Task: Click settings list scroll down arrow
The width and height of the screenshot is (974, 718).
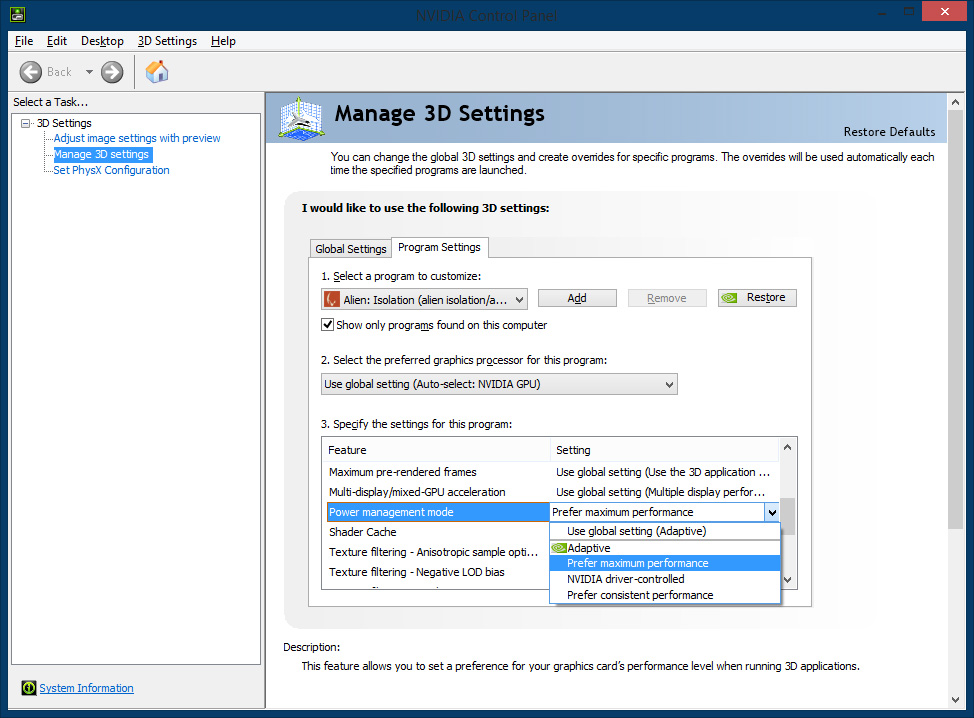Action: click(x=787, y=579)
